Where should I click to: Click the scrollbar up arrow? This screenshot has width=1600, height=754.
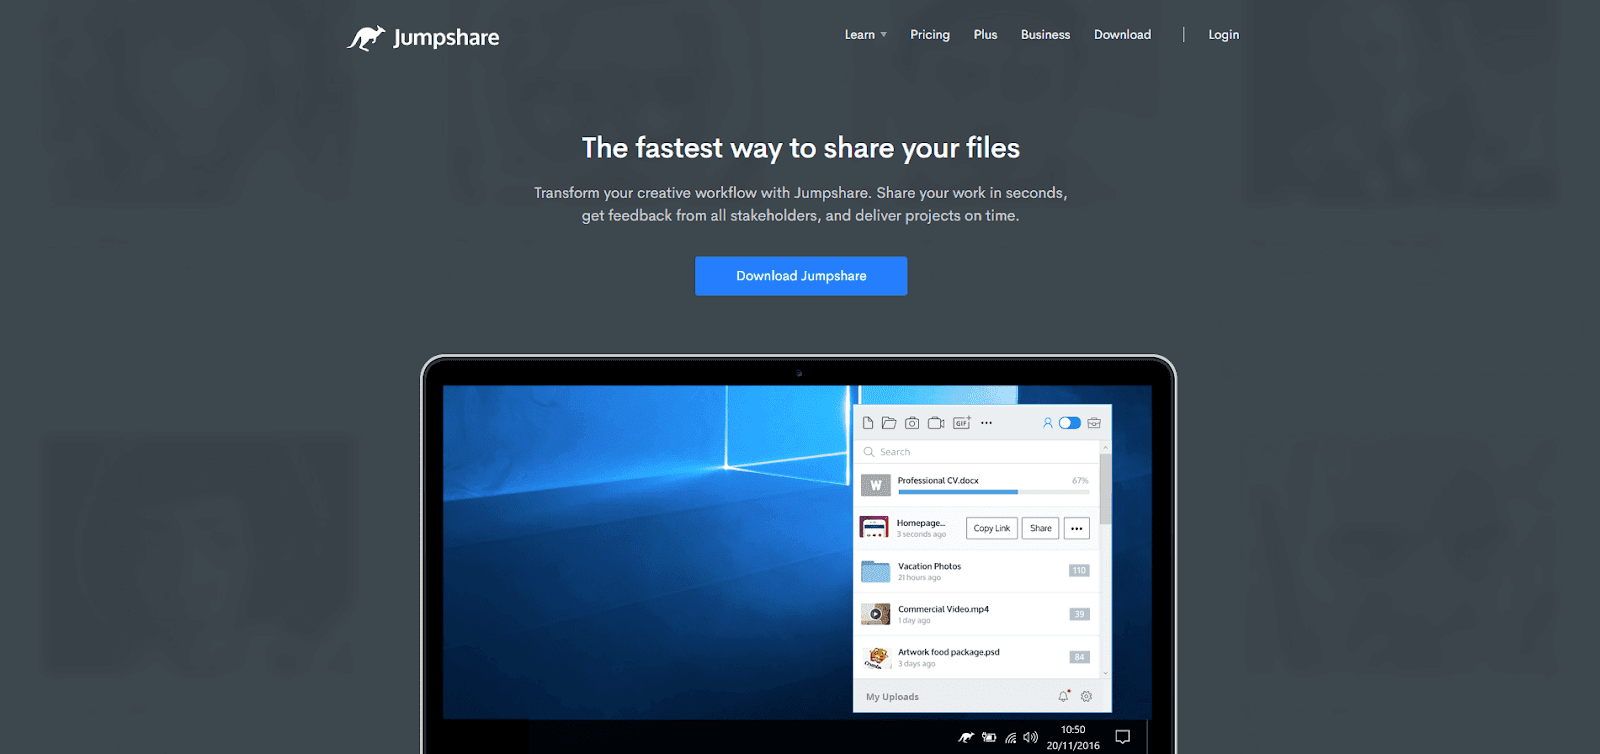click(1105, 447)
